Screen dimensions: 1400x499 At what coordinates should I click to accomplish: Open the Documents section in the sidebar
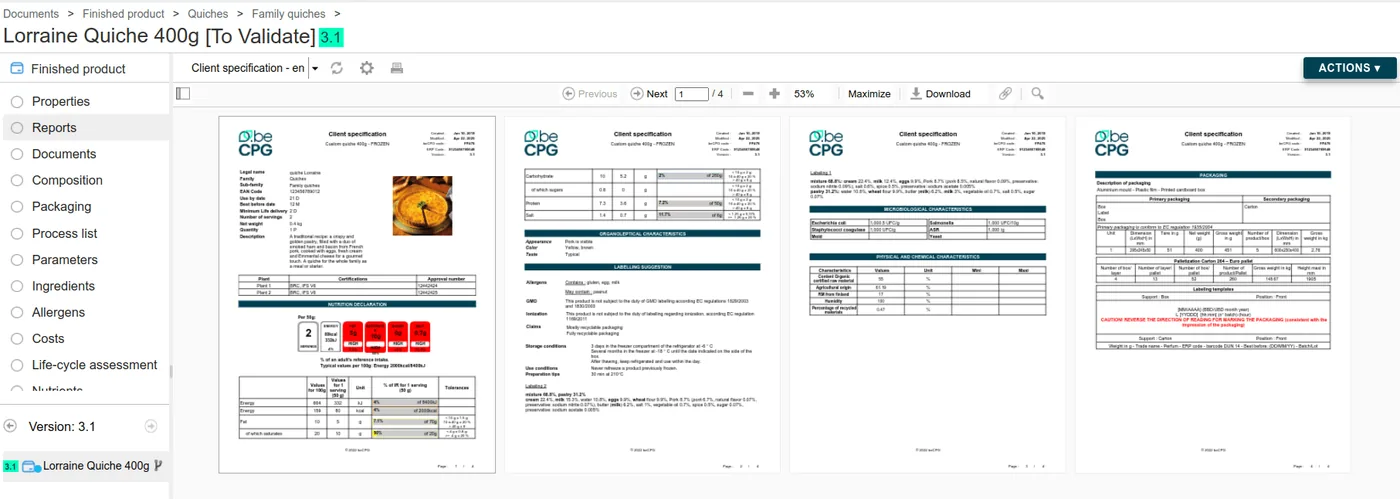pos(64,154)
